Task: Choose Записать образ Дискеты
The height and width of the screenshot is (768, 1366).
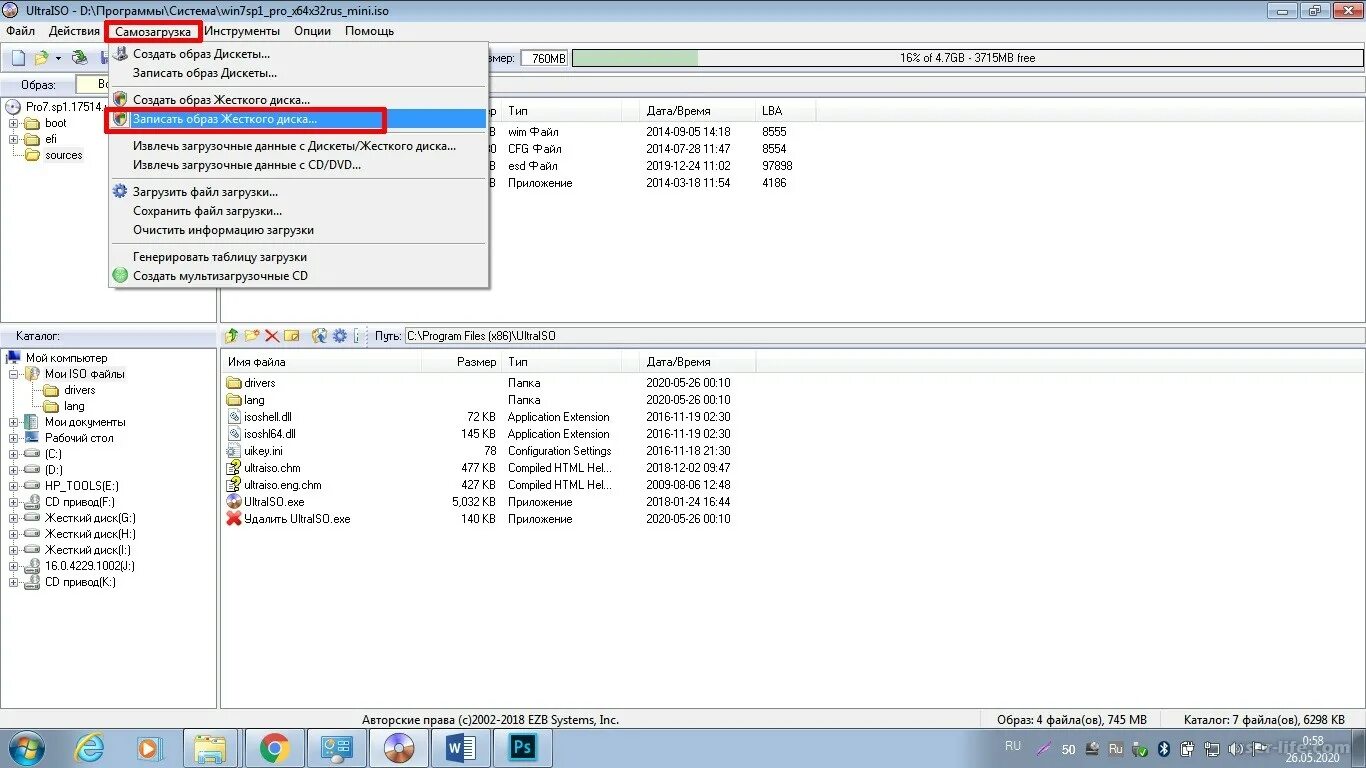Action: coord(299,73)
